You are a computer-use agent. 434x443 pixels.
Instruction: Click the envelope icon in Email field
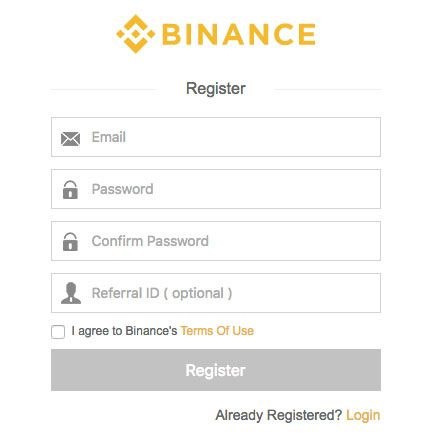coord(70,139)
